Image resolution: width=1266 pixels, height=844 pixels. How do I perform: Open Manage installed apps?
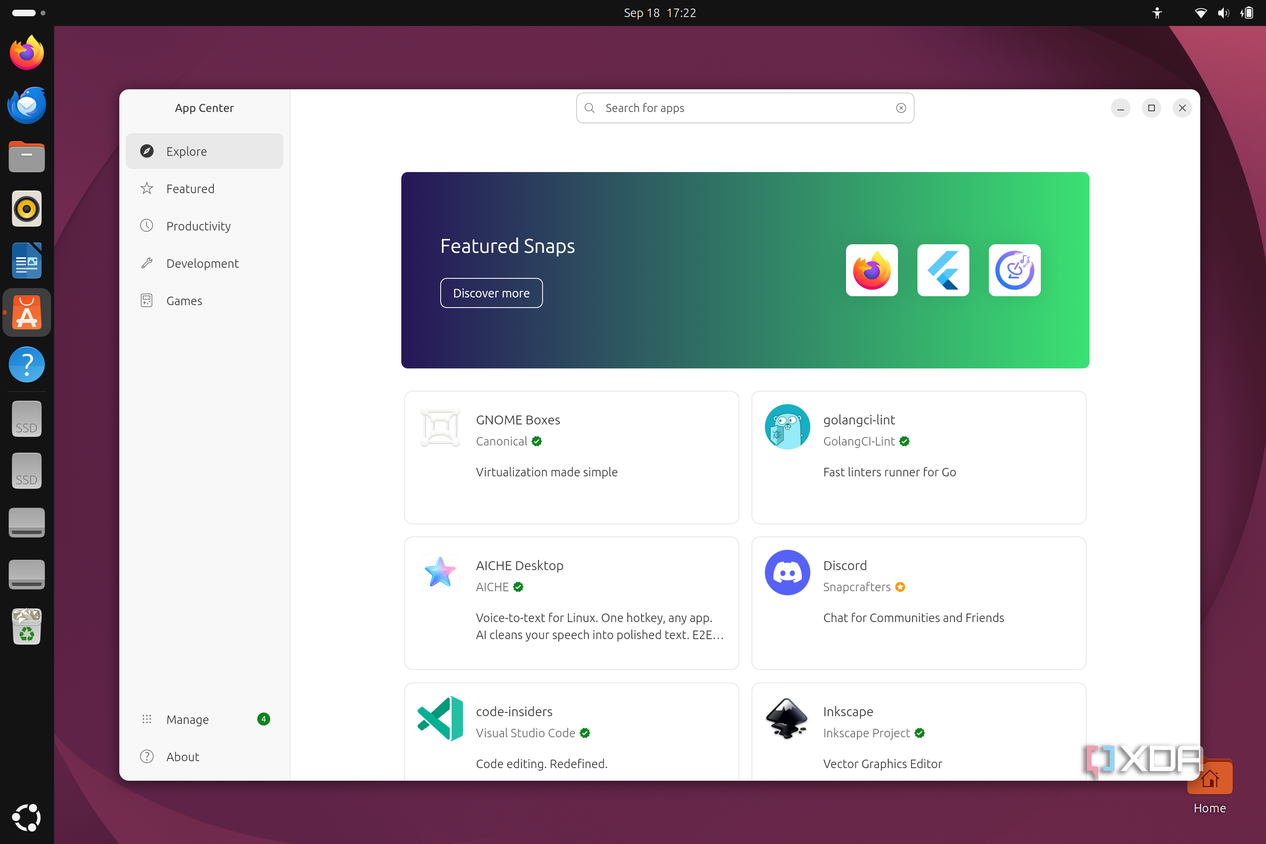pyautogui.click(x=204, y=719)
